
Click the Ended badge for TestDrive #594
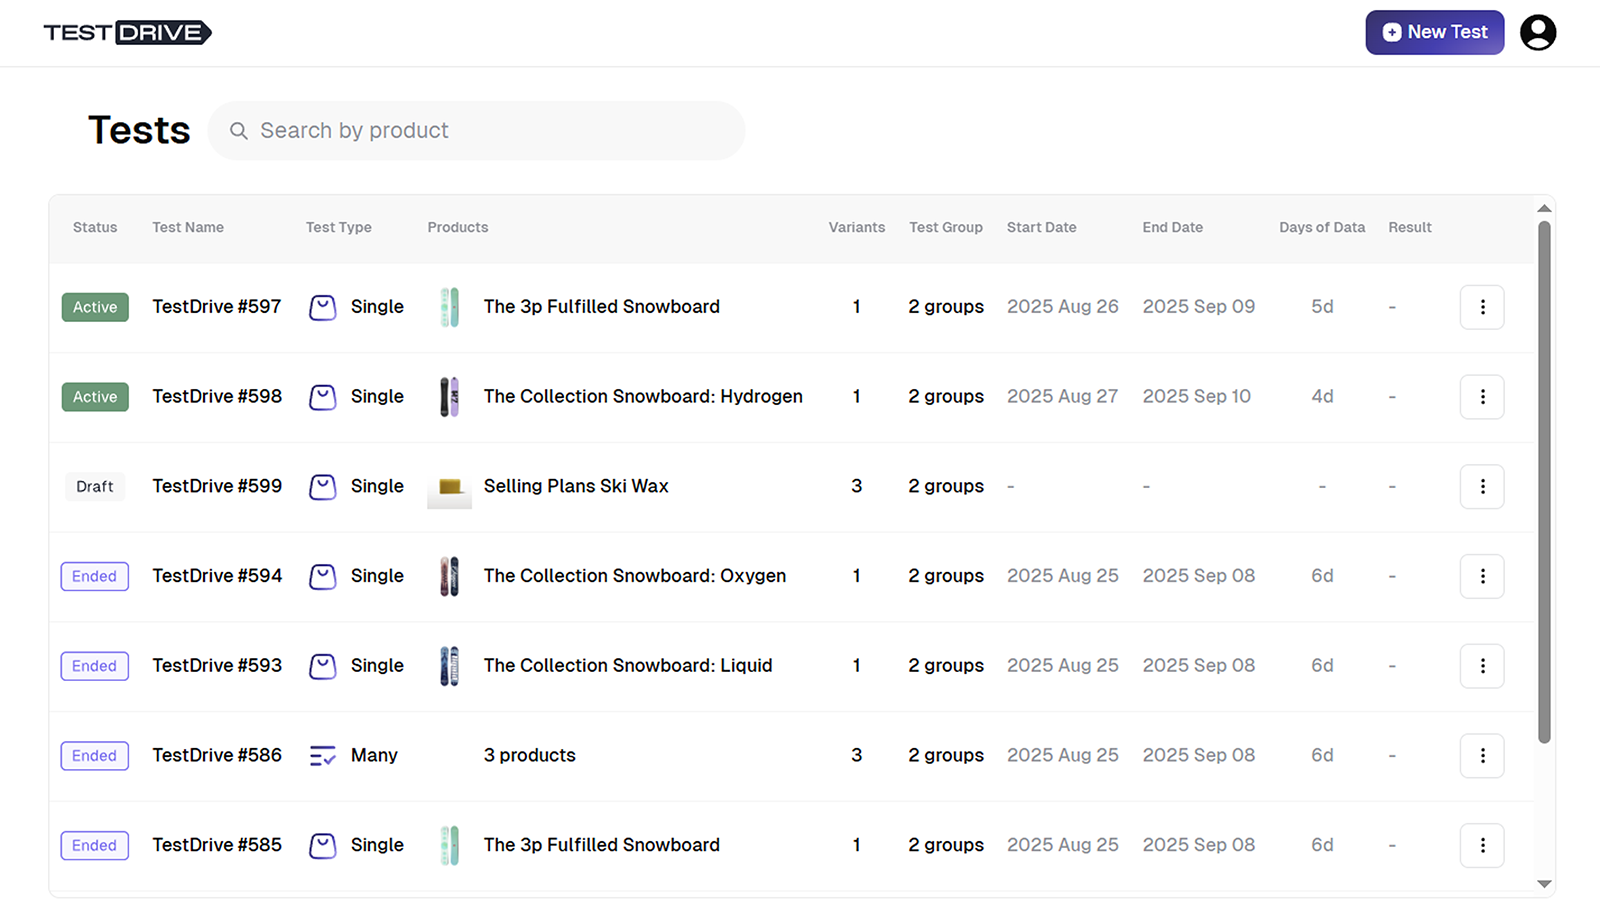(x=95, y=576)
